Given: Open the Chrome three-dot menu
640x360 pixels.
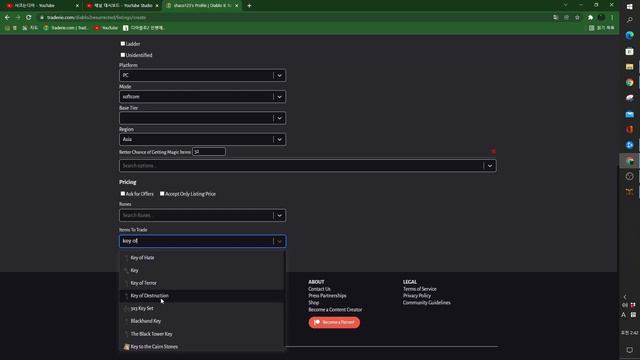Looking at the screenshot, I should (612, 18).
